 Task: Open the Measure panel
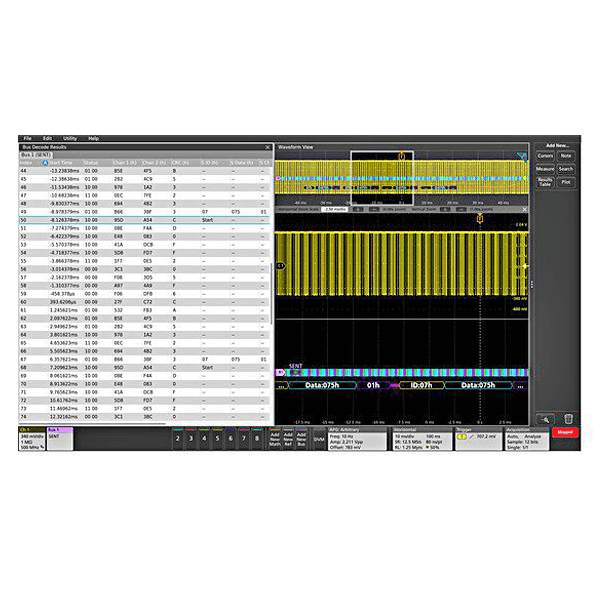pos(545,169)
